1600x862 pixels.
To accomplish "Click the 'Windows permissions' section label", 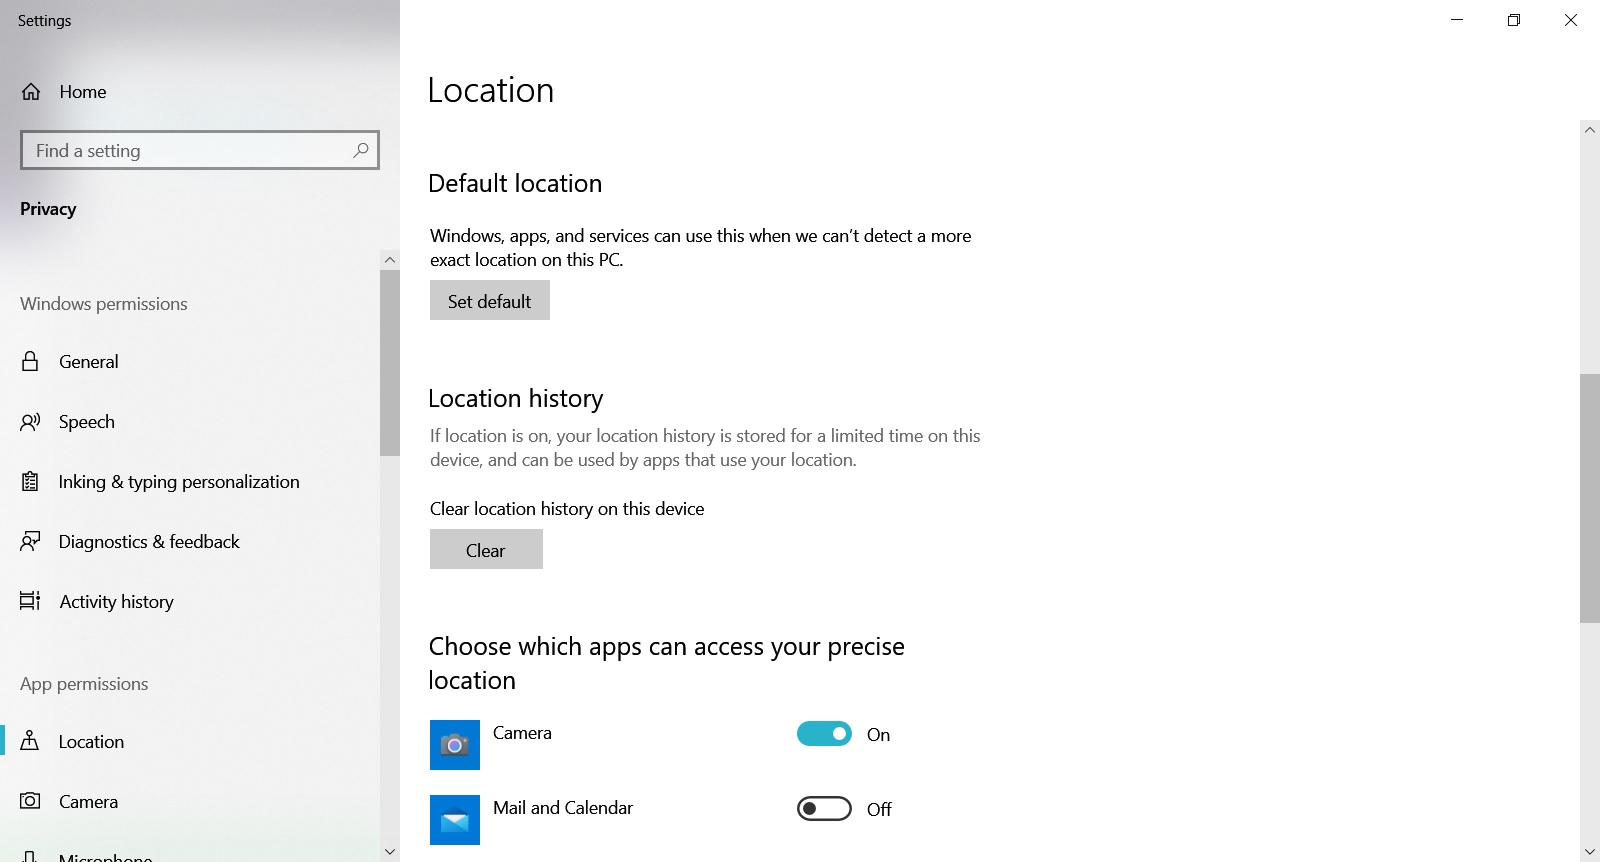I will (x=104, y=304).
